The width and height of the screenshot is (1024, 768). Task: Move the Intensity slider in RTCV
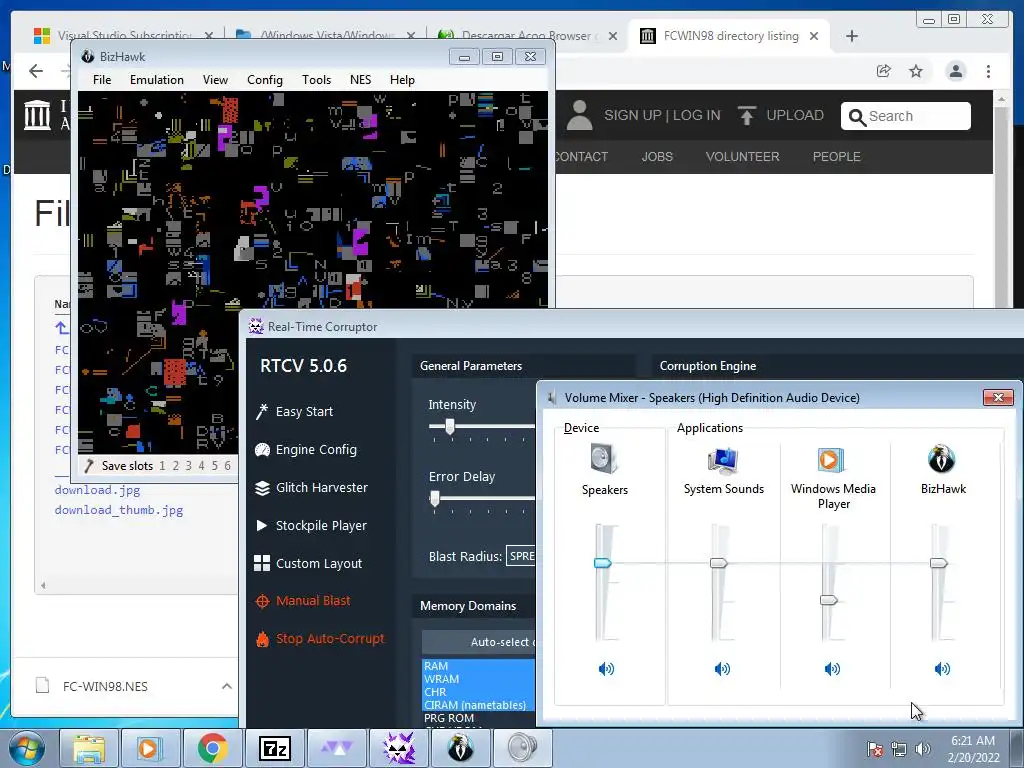(450, 426)
